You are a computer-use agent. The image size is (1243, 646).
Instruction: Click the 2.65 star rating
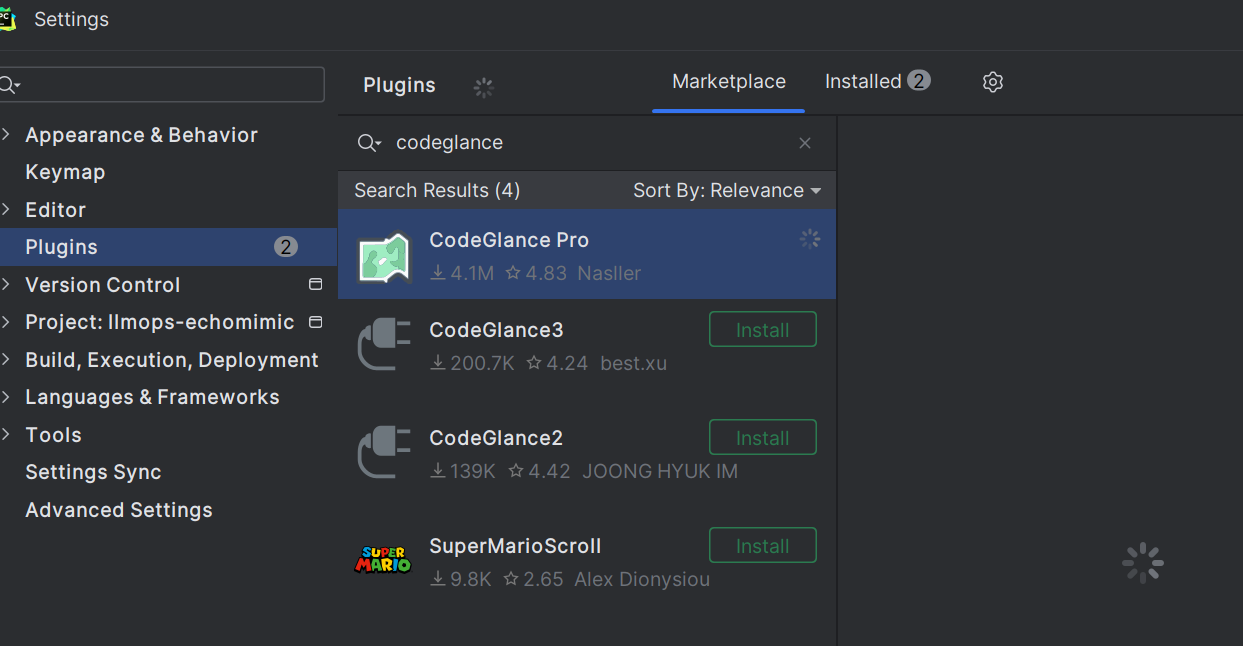[x=534, y=579]
